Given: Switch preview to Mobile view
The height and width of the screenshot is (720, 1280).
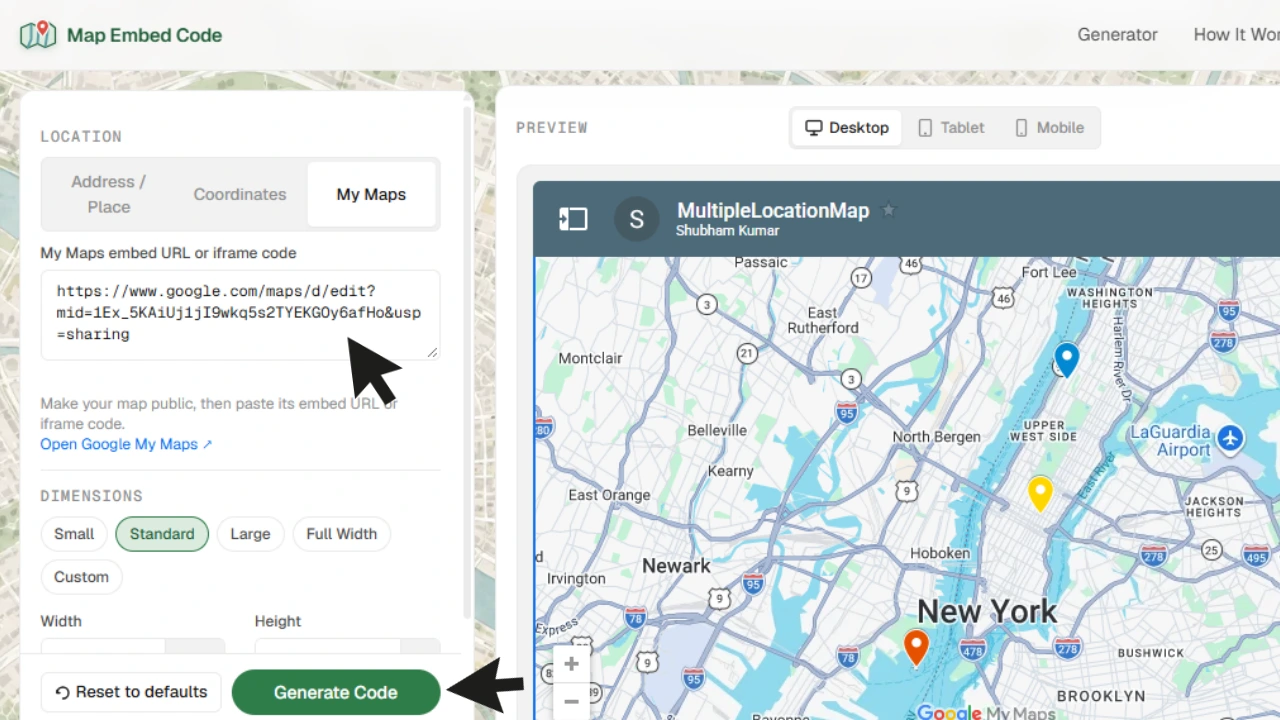Looking at the screenshot, I should tap(1049, 128).
